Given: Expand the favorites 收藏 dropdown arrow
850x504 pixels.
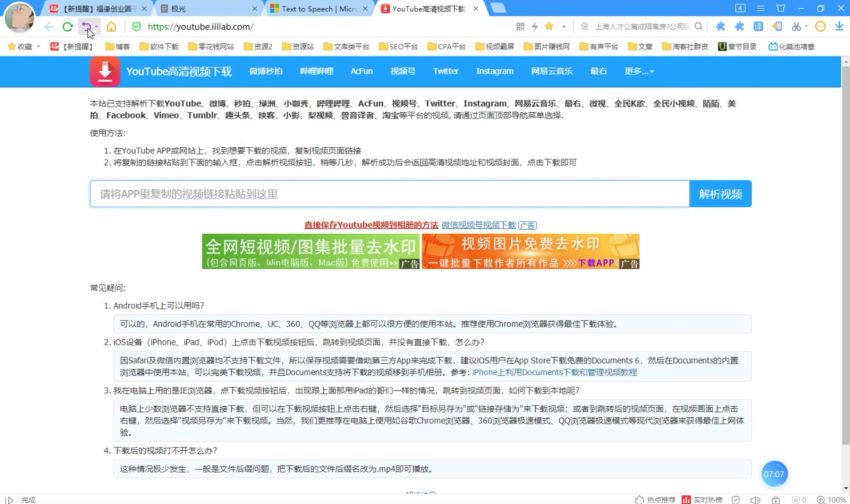Looking at the screenshot, I should point(38,47).
